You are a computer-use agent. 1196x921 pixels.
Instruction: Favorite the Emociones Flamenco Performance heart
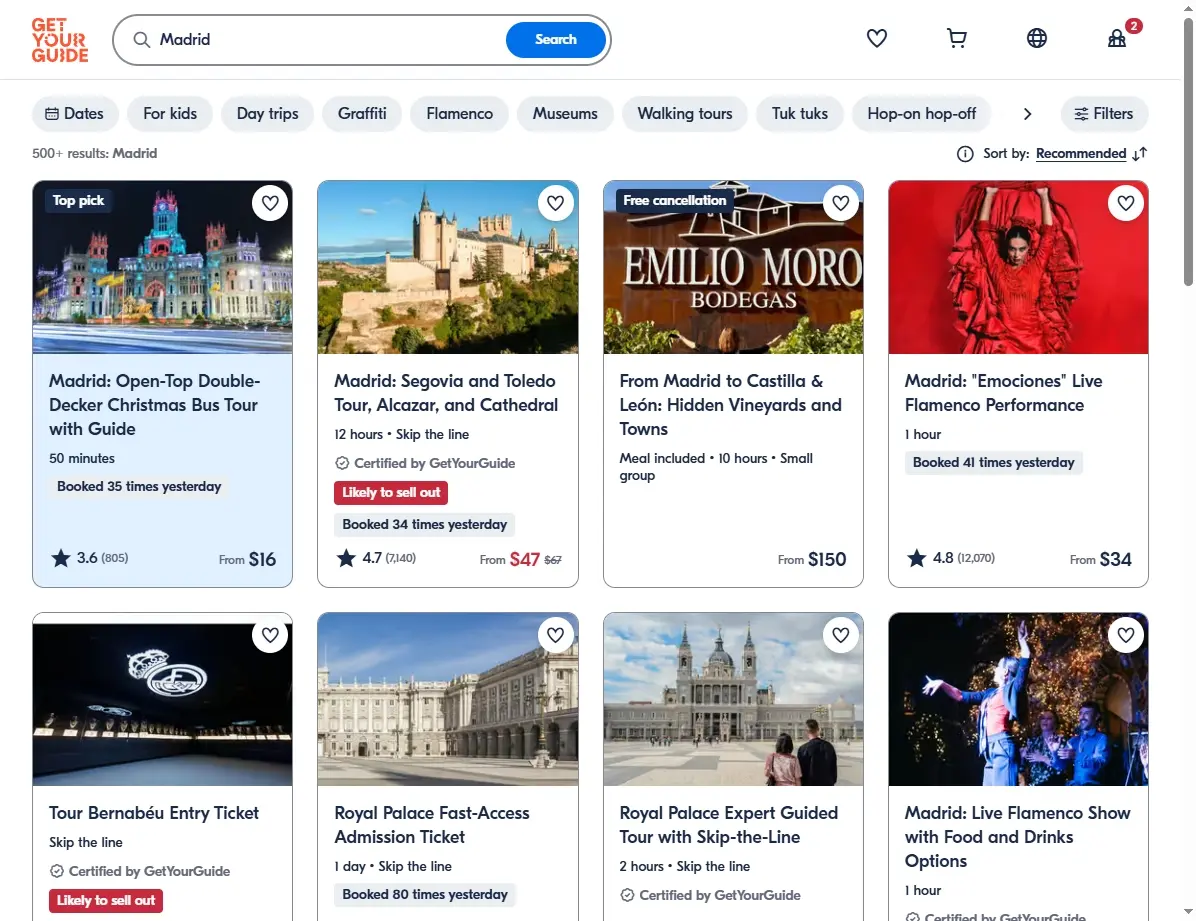point(1126,203)
